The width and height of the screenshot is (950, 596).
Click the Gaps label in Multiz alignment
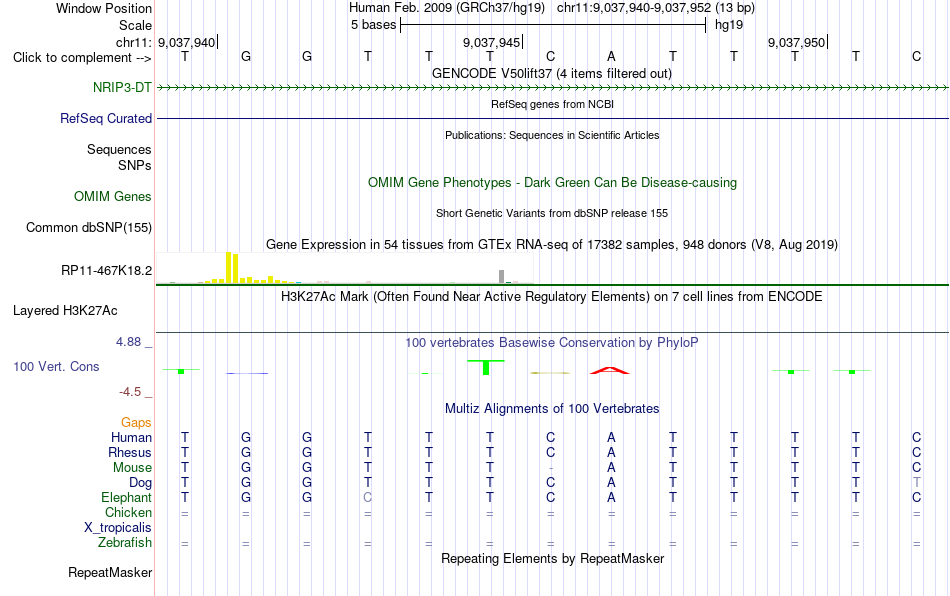[136, 422]
